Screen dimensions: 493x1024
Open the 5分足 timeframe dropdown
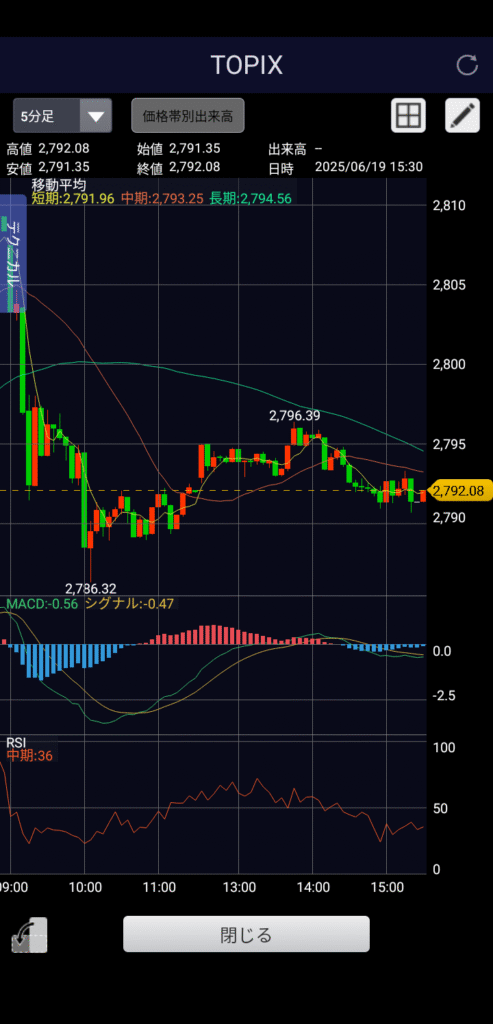[63, 116]
